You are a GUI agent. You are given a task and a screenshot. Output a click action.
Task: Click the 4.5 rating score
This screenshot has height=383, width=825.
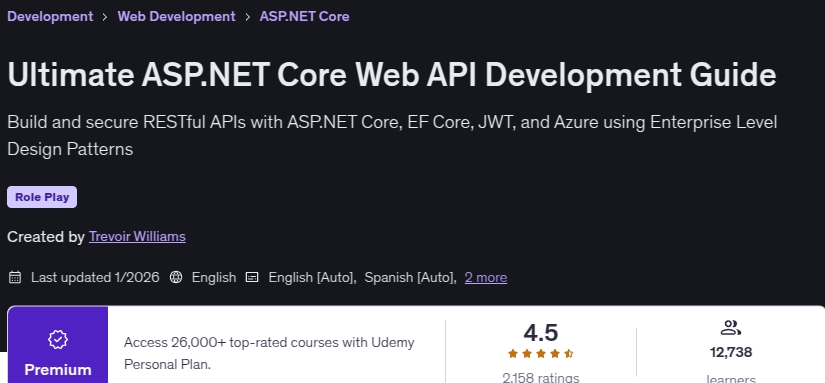540,332
